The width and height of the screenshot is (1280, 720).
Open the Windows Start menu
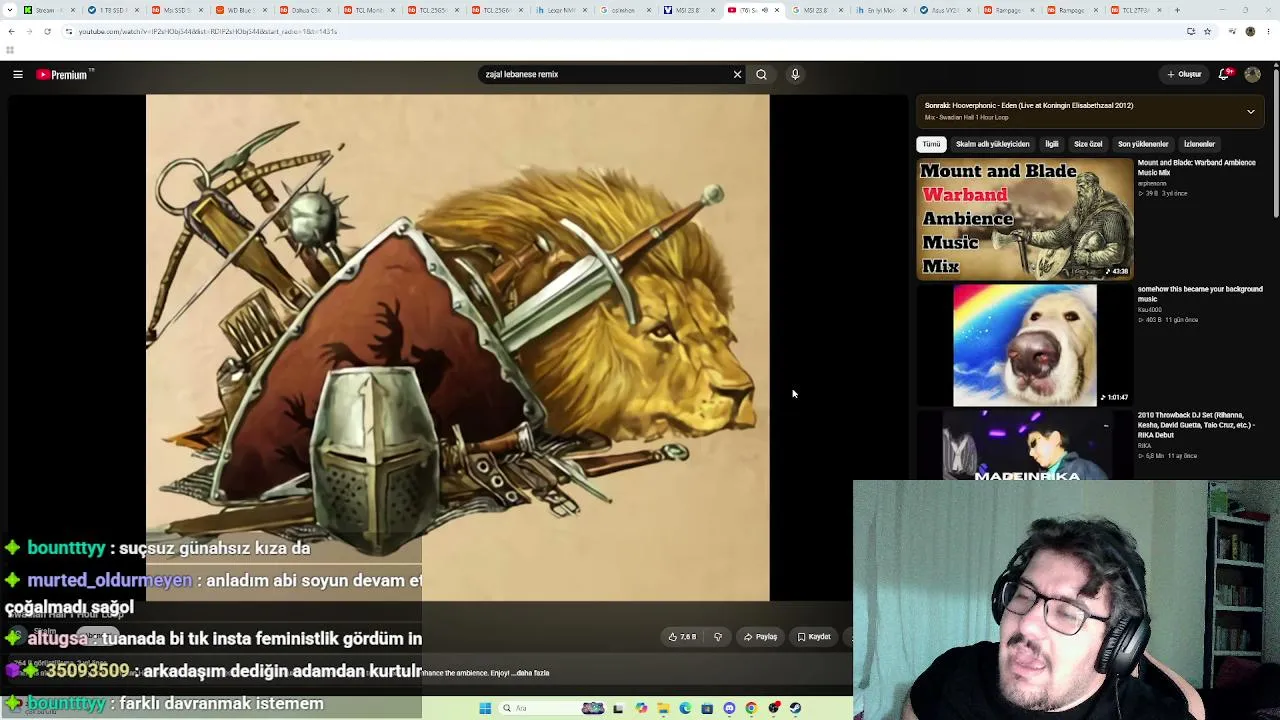pyautogui.click(x=485, y=708)
